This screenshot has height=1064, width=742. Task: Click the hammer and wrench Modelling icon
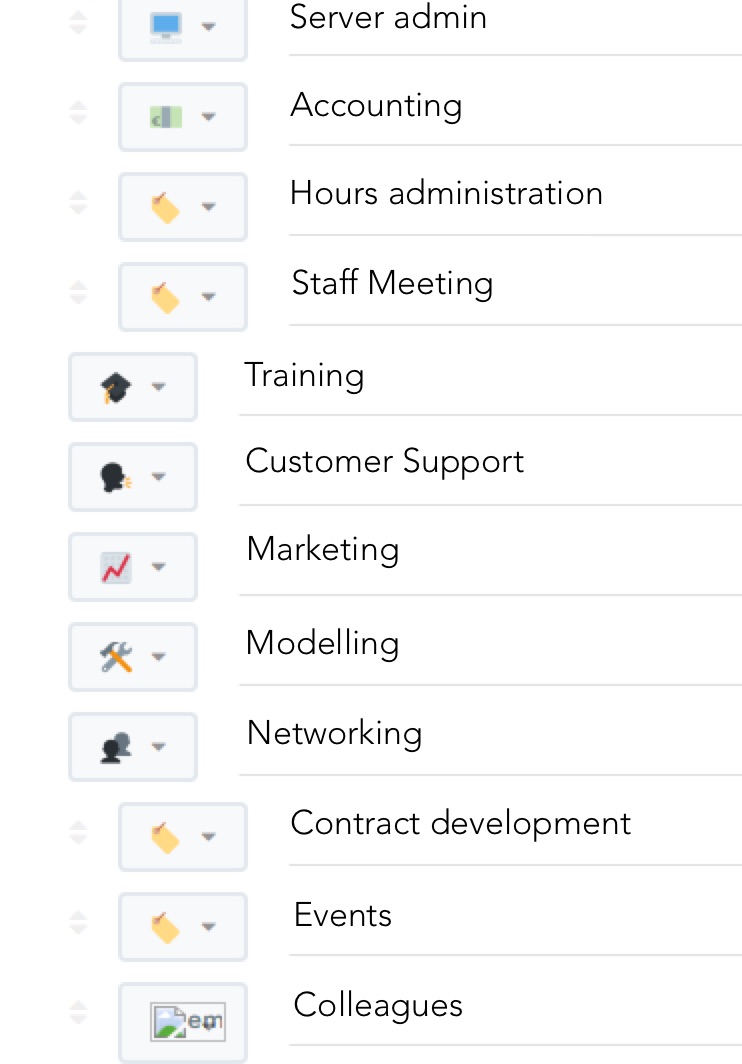[116, 657]
